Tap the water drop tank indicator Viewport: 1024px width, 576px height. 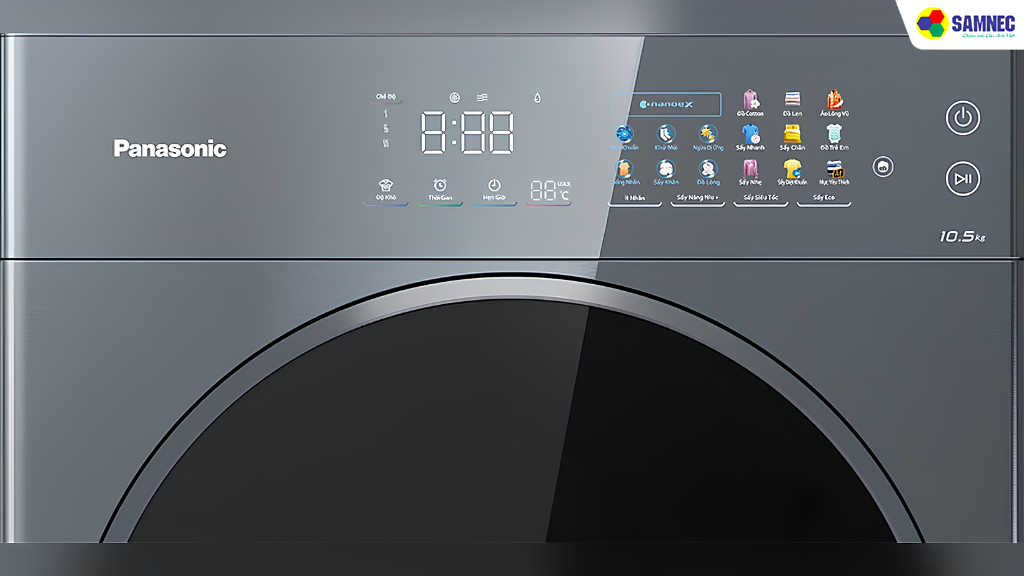tap(537, 98)
